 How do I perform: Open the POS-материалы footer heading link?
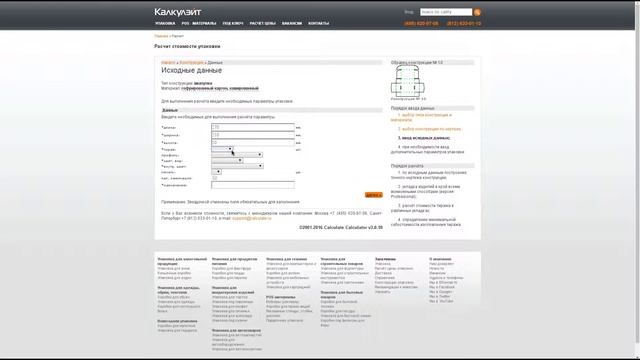tap(280, 297)
